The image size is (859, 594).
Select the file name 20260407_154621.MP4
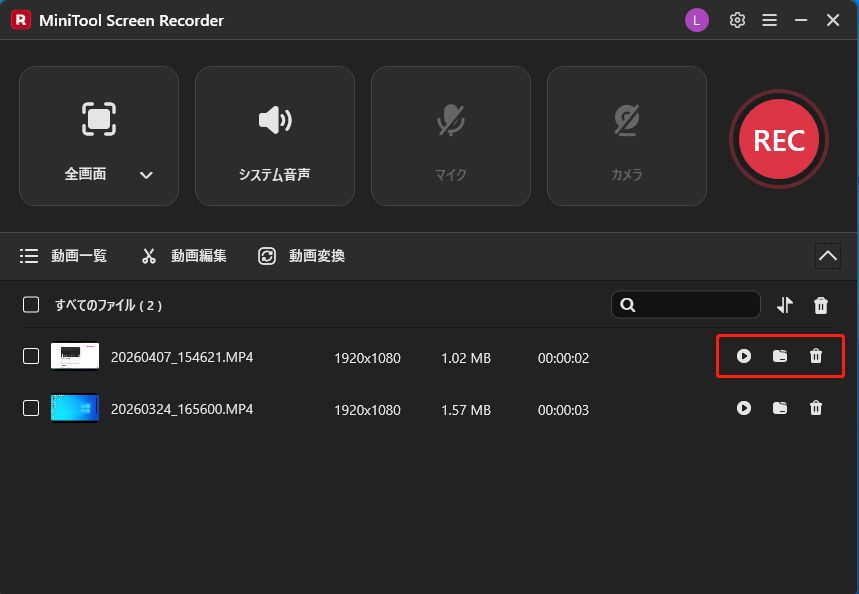(x=182, y=357)
